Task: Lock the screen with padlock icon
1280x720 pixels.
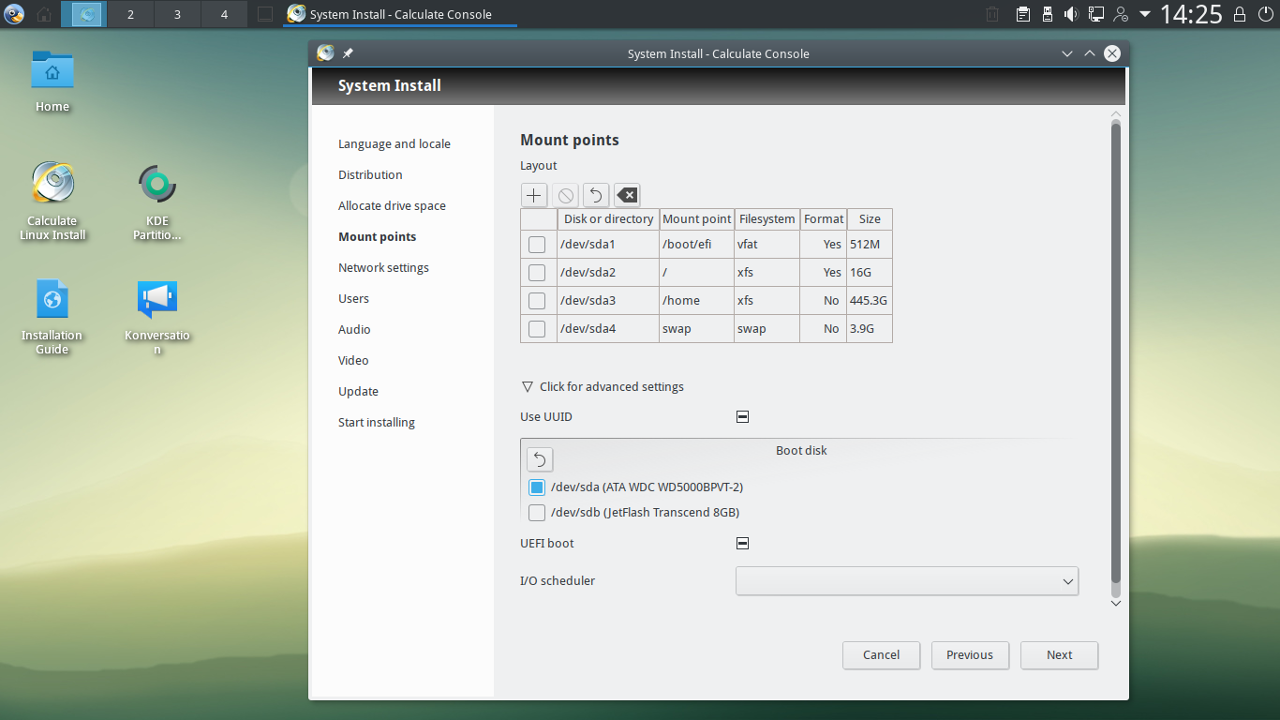Action: tap(1240, 14)
